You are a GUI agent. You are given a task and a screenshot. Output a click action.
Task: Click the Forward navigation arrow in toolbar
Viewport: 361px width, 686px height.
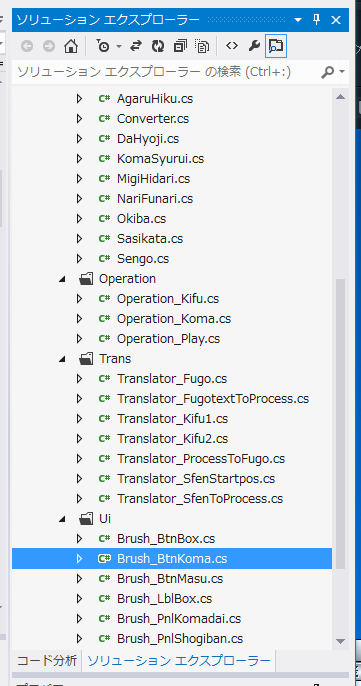[49, 46]
